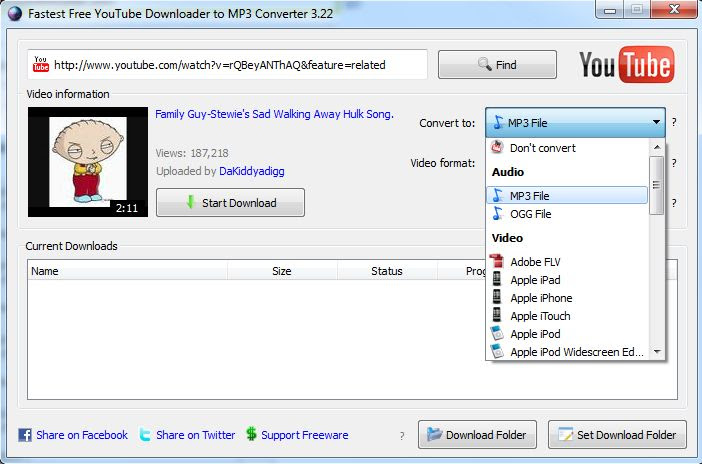
Task: Click the Twitter bird icon
Action: point(145,435)
